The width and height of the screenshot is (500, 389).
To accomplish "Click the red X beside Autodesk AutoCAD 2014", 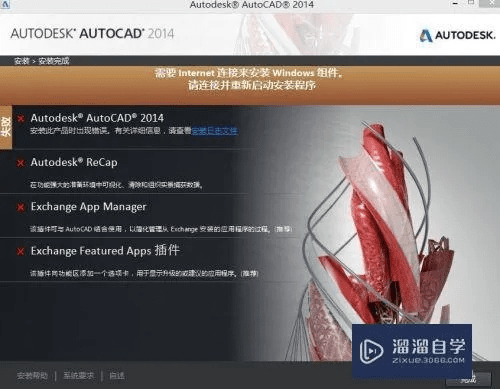I will coord(21,118).
